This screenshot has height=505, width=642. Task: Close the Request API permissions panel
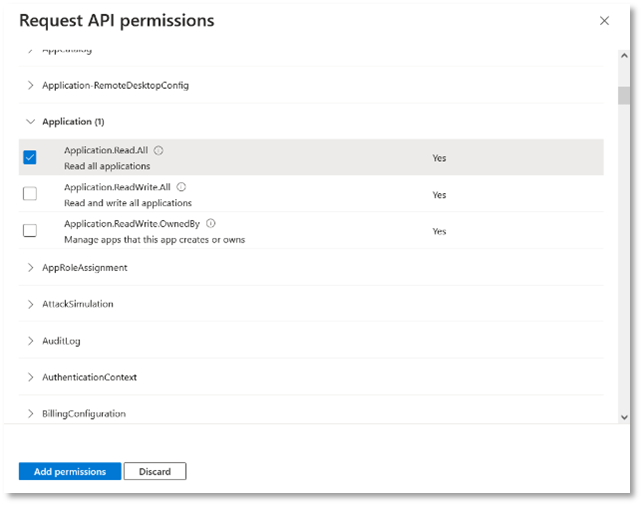(603, 20)
